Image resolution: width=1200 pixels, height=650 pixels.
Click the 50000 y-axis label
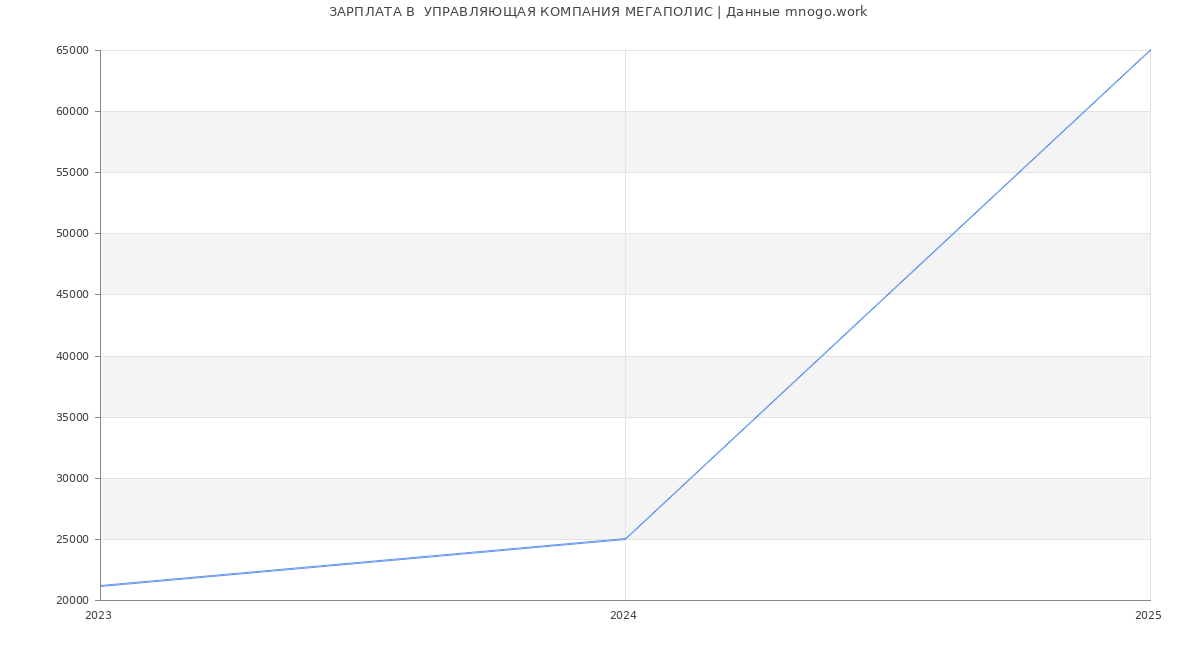pos(72,233)
